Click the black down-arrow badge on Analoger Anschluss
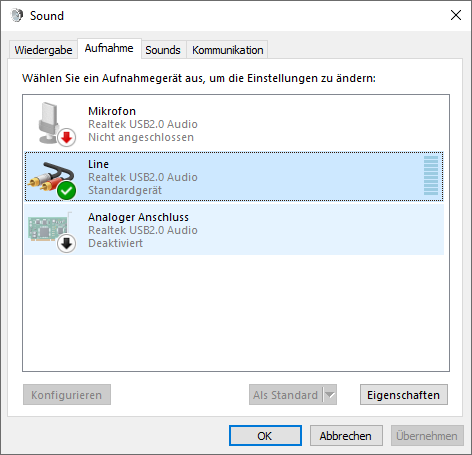The width and height of the screenshot is (472, 455). pos(67,244)
